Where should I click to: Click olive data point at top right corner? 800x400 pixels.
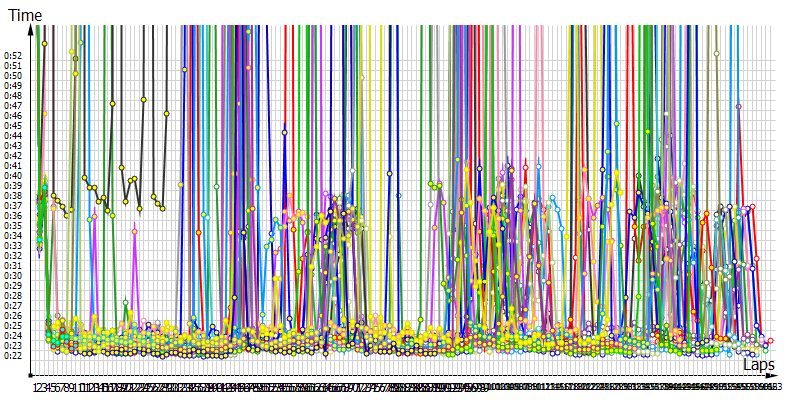716,54
